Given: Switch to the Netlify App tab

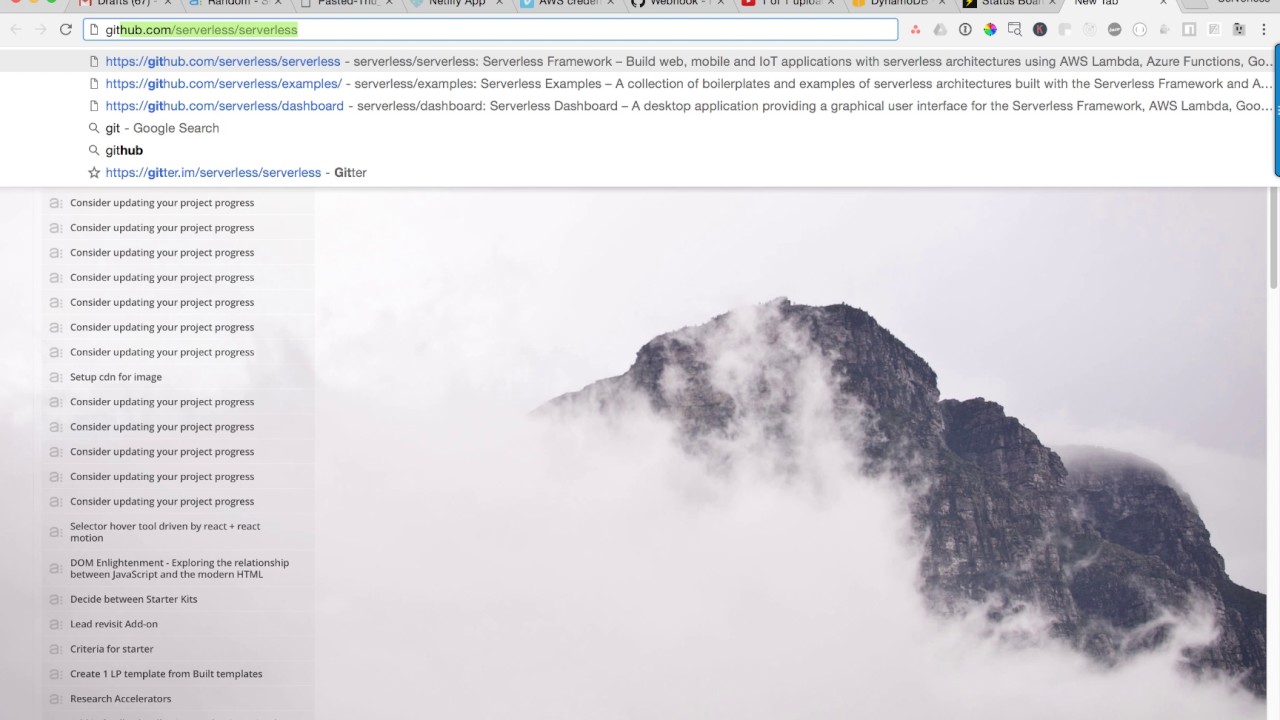Looking at the screenshot, I should click(x=455, y=4).
